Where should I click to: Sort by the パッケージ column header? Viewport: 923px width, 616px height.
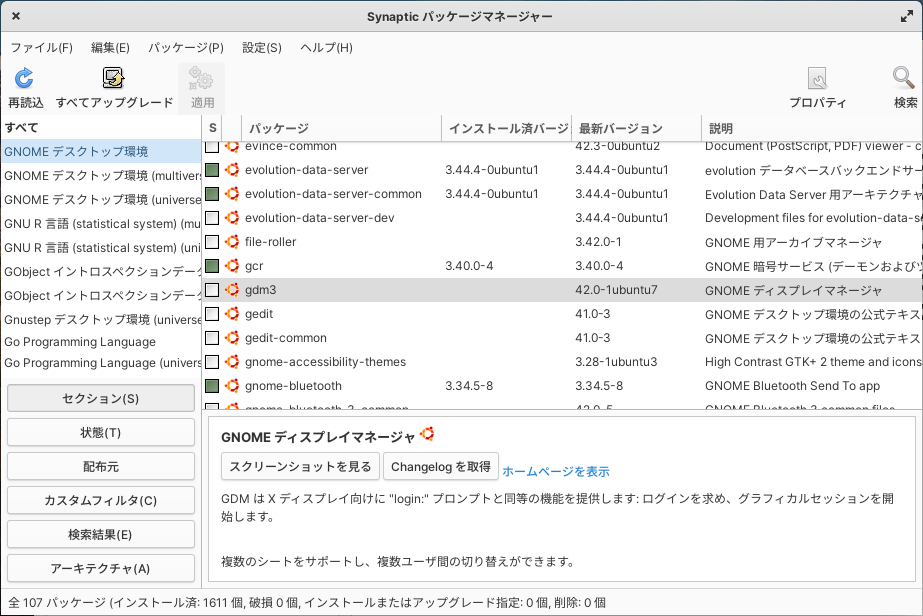(341, 128)
